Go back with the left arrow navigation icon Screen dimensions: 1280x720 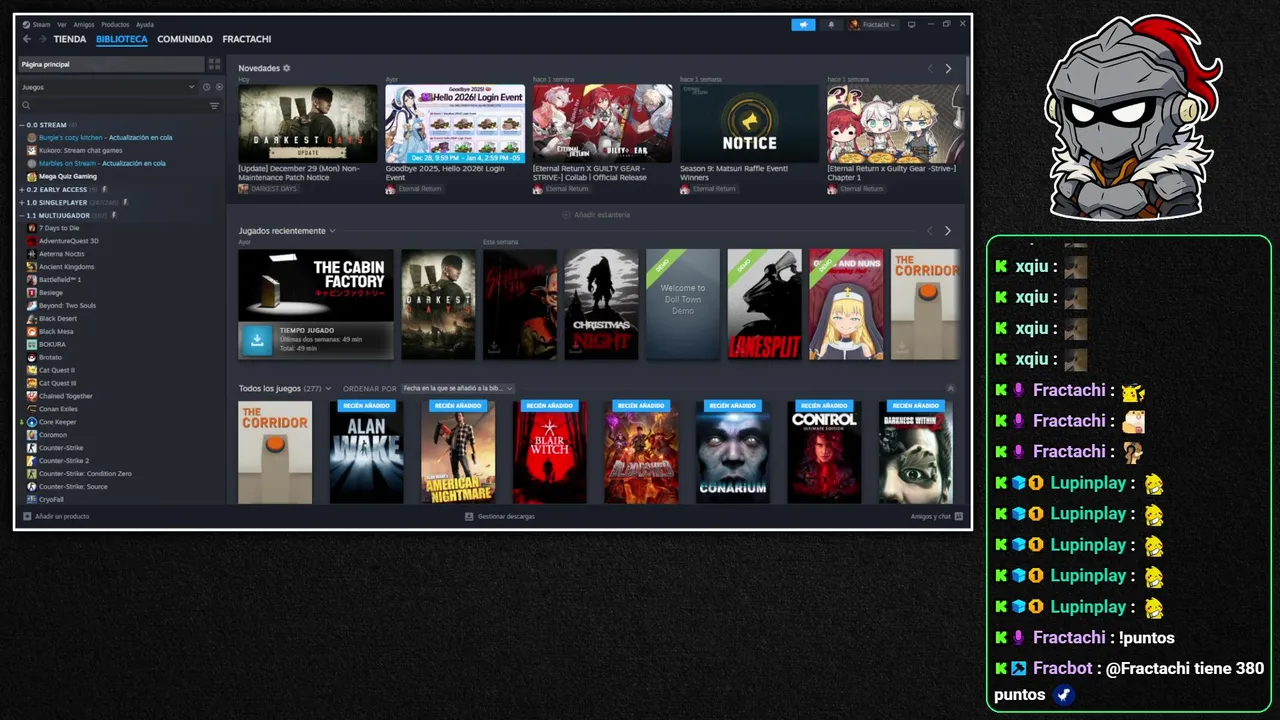tap(27, 39)
